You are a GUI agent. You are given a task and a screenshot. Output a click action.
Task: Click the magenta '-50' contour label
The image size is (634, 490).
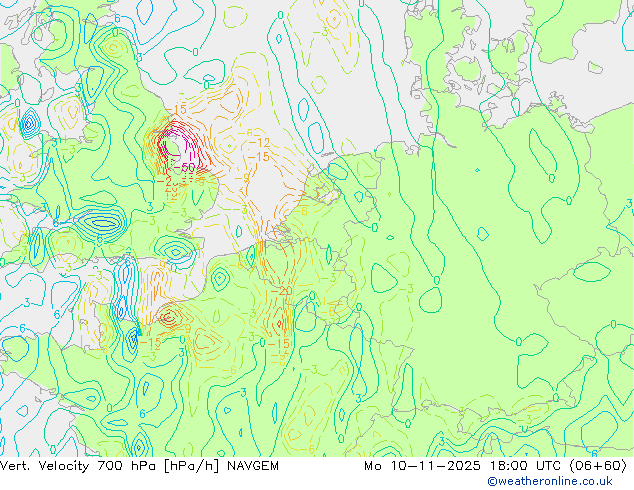[x=186, y=167]
